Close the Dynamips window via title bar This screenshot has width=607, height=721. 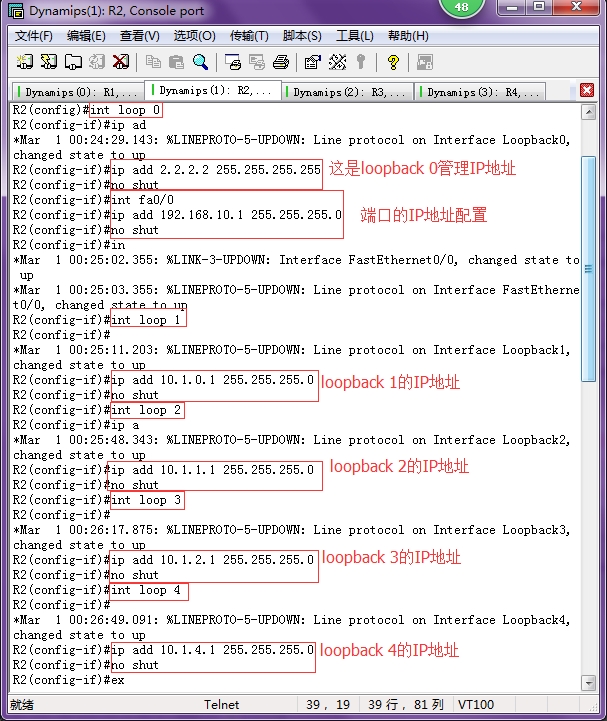(x=576, y=7)
